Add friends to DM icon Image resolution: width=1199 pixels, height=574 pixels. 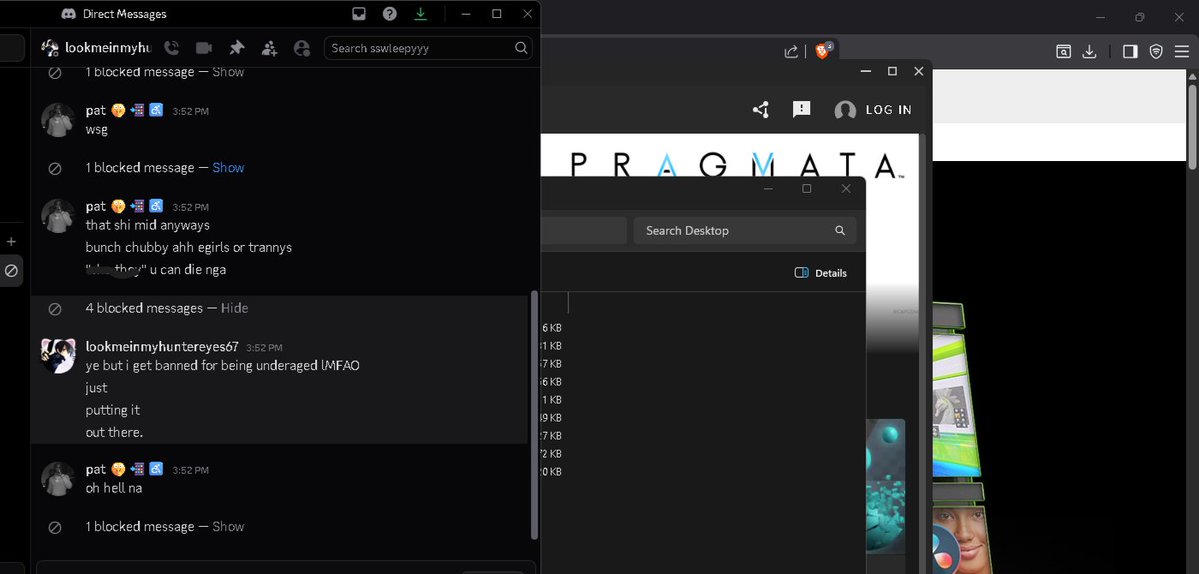click(269, 48)
